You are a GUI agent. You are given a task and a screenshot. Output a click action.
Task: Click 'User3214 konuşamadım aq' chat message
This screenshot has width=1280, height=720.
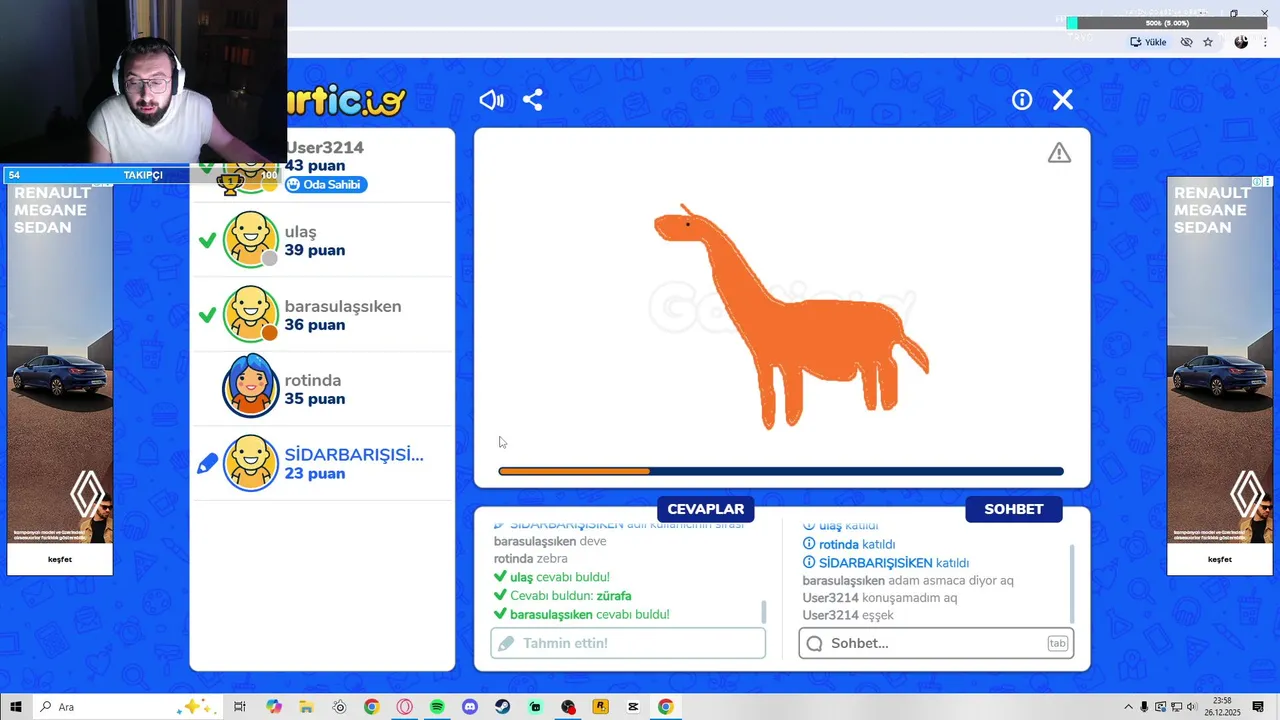tap(880, 598)
